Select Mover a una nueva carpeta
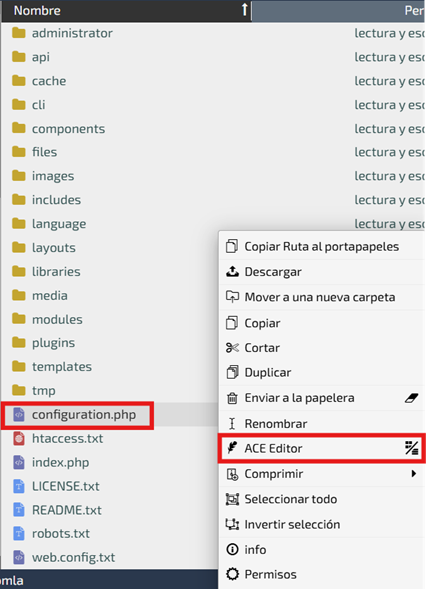Image resolution: width=426 pixels, height=589 pixels. pyautogui.click(x=322, y=297)
